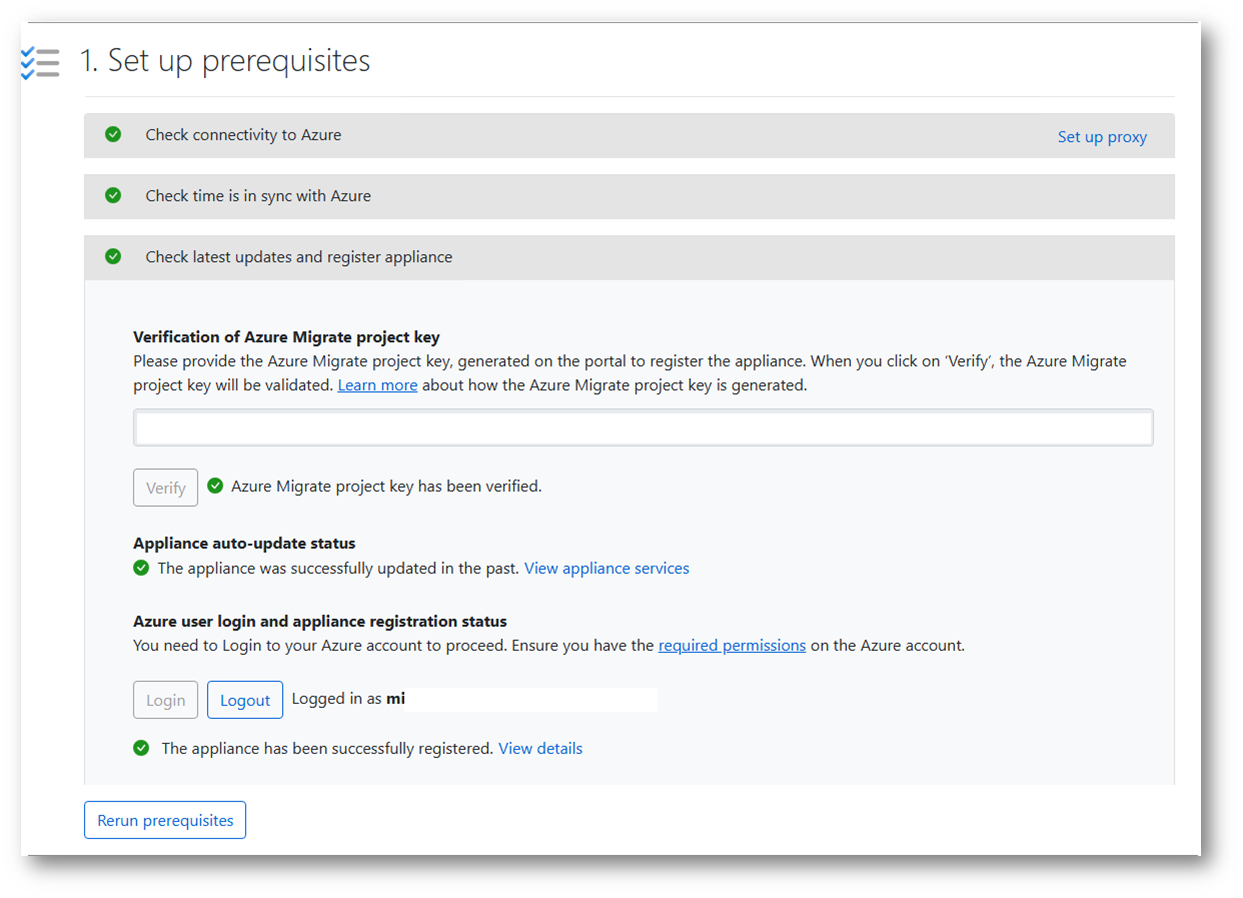Viewport: 1243px width, 898px height.
Task: Collapse Check latest updates and register appliance
Action: point(299,257)
